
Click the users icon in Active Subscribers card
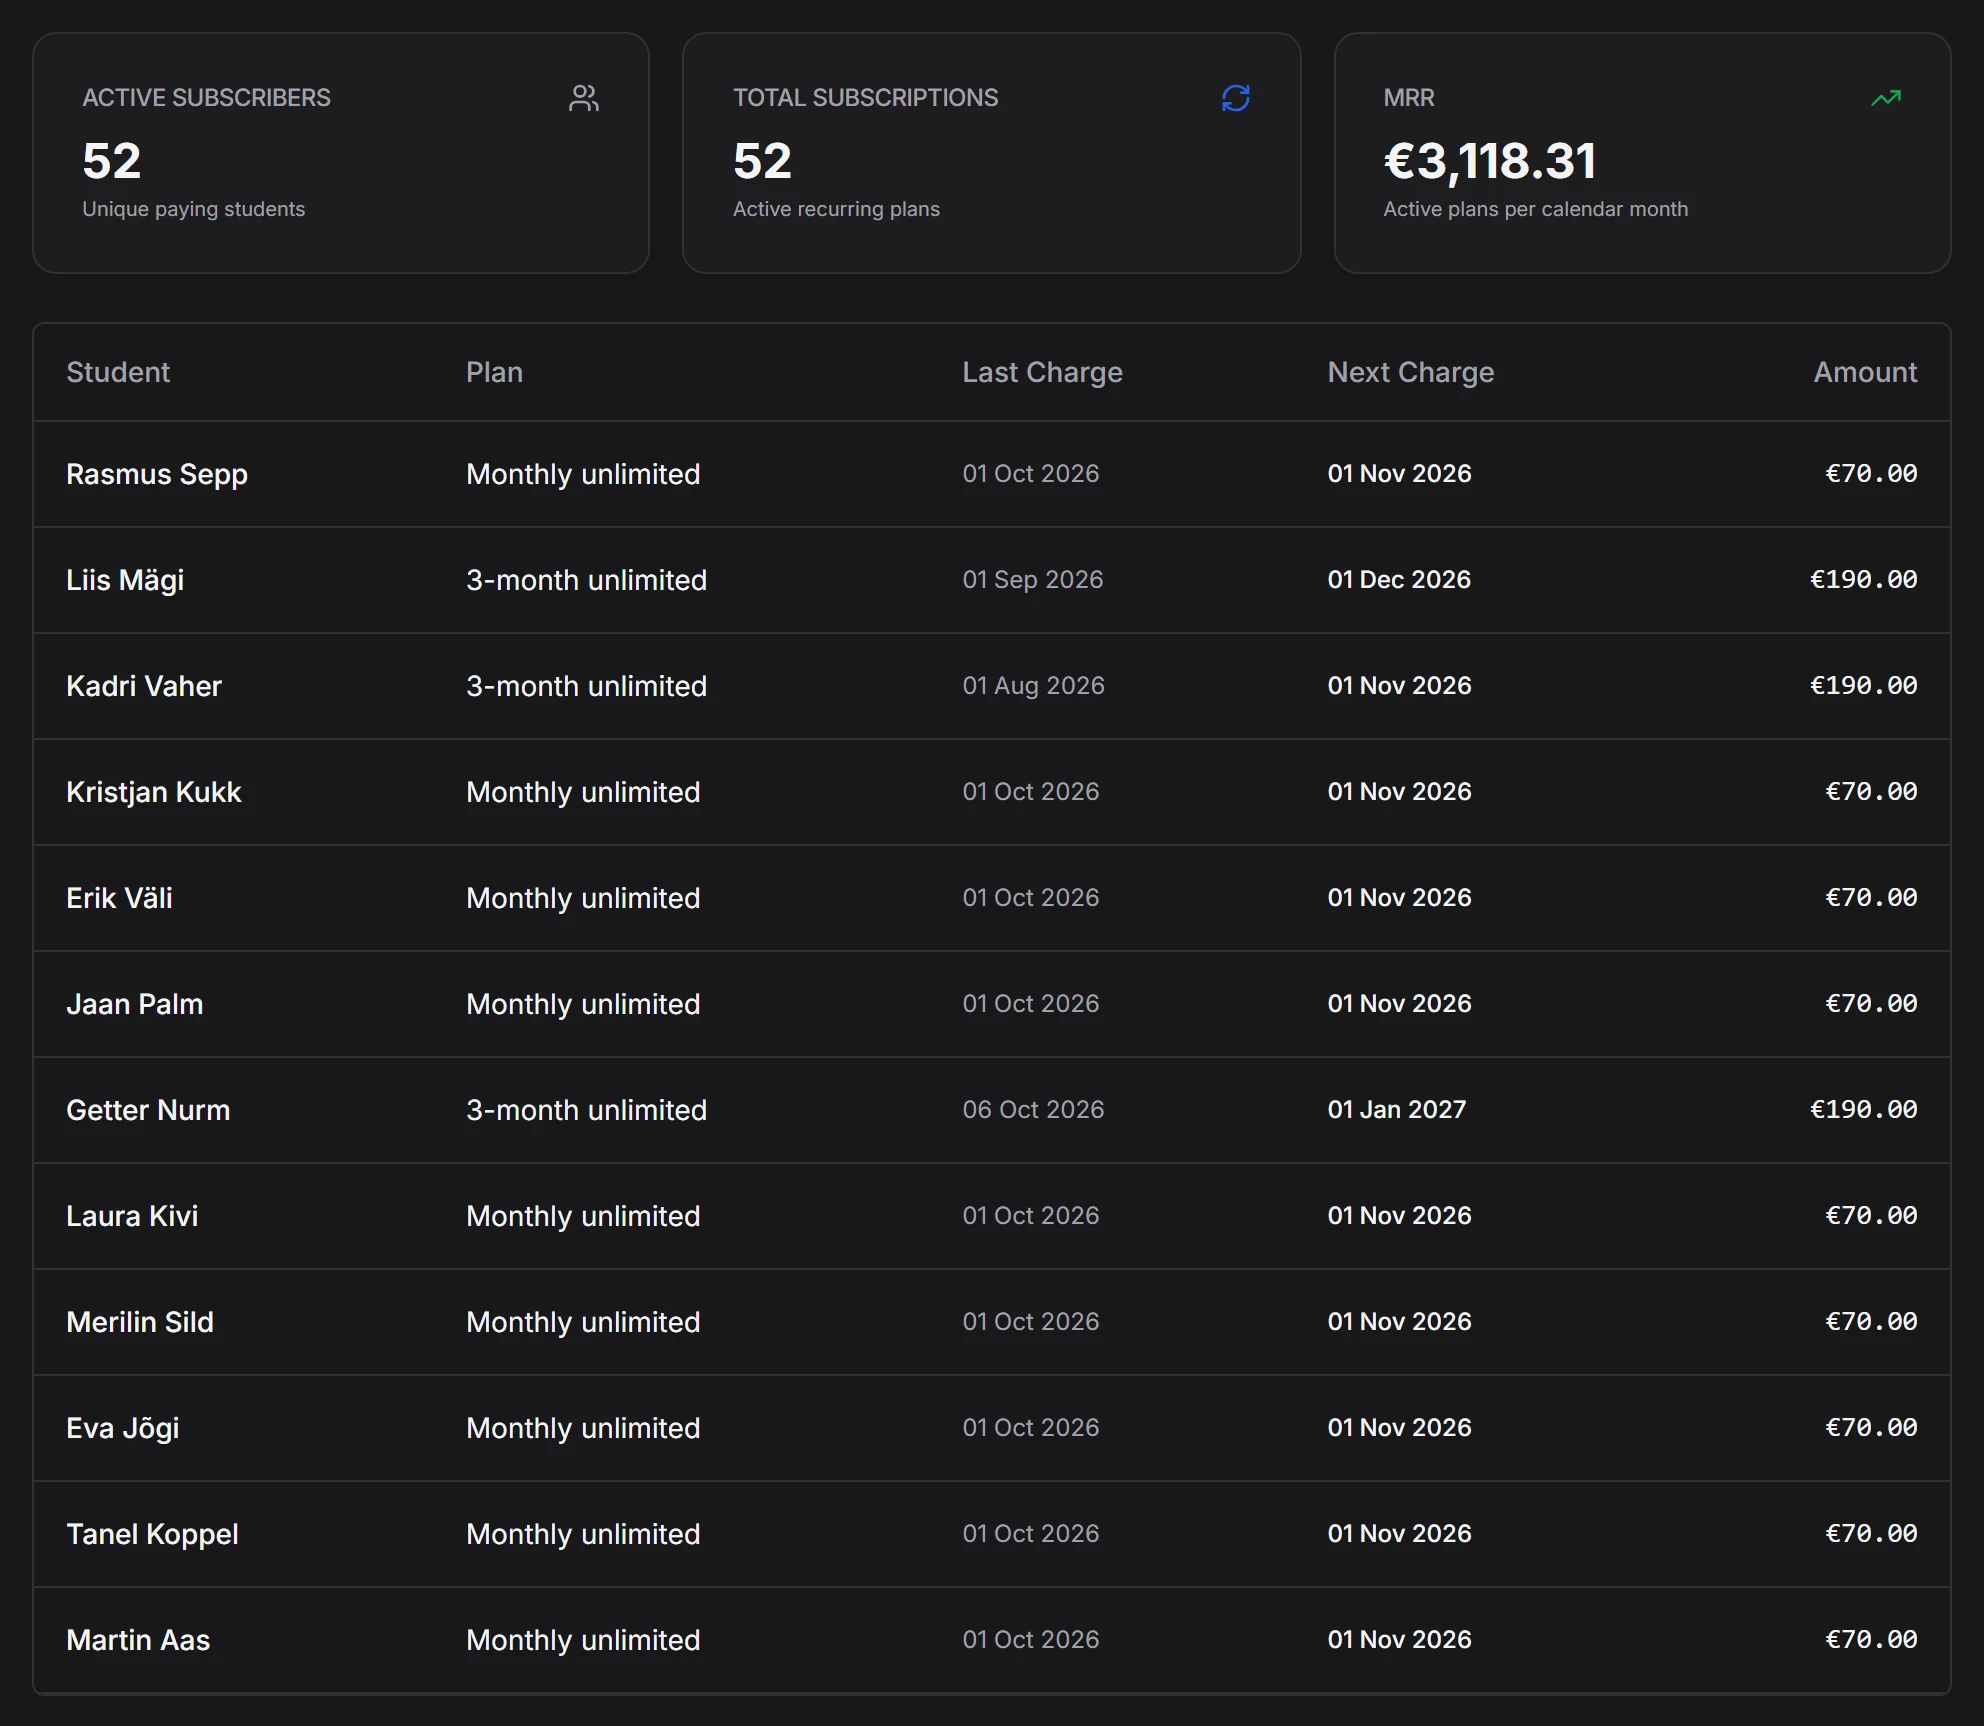pyautogui.click(x=584, y=98)
